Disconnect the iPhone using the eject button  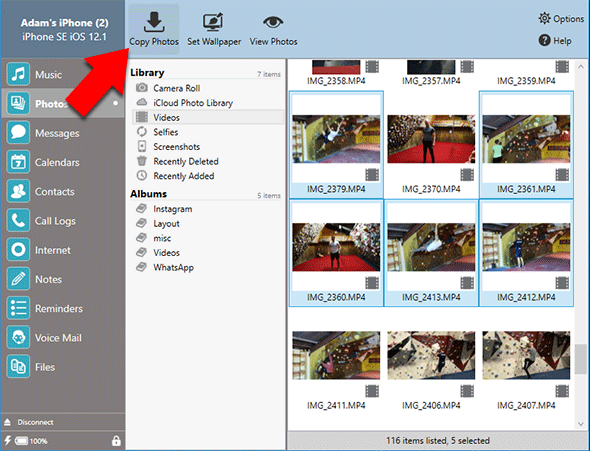[7, 422]
